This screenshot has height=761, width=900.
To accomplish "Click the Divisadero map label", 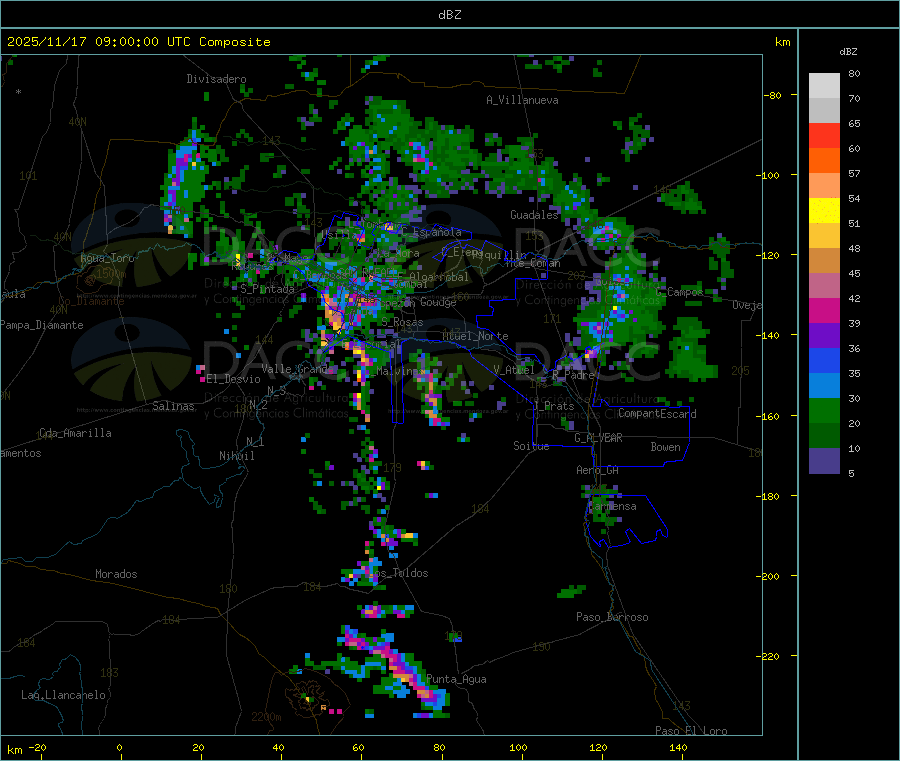I will (x=216, y=79).
